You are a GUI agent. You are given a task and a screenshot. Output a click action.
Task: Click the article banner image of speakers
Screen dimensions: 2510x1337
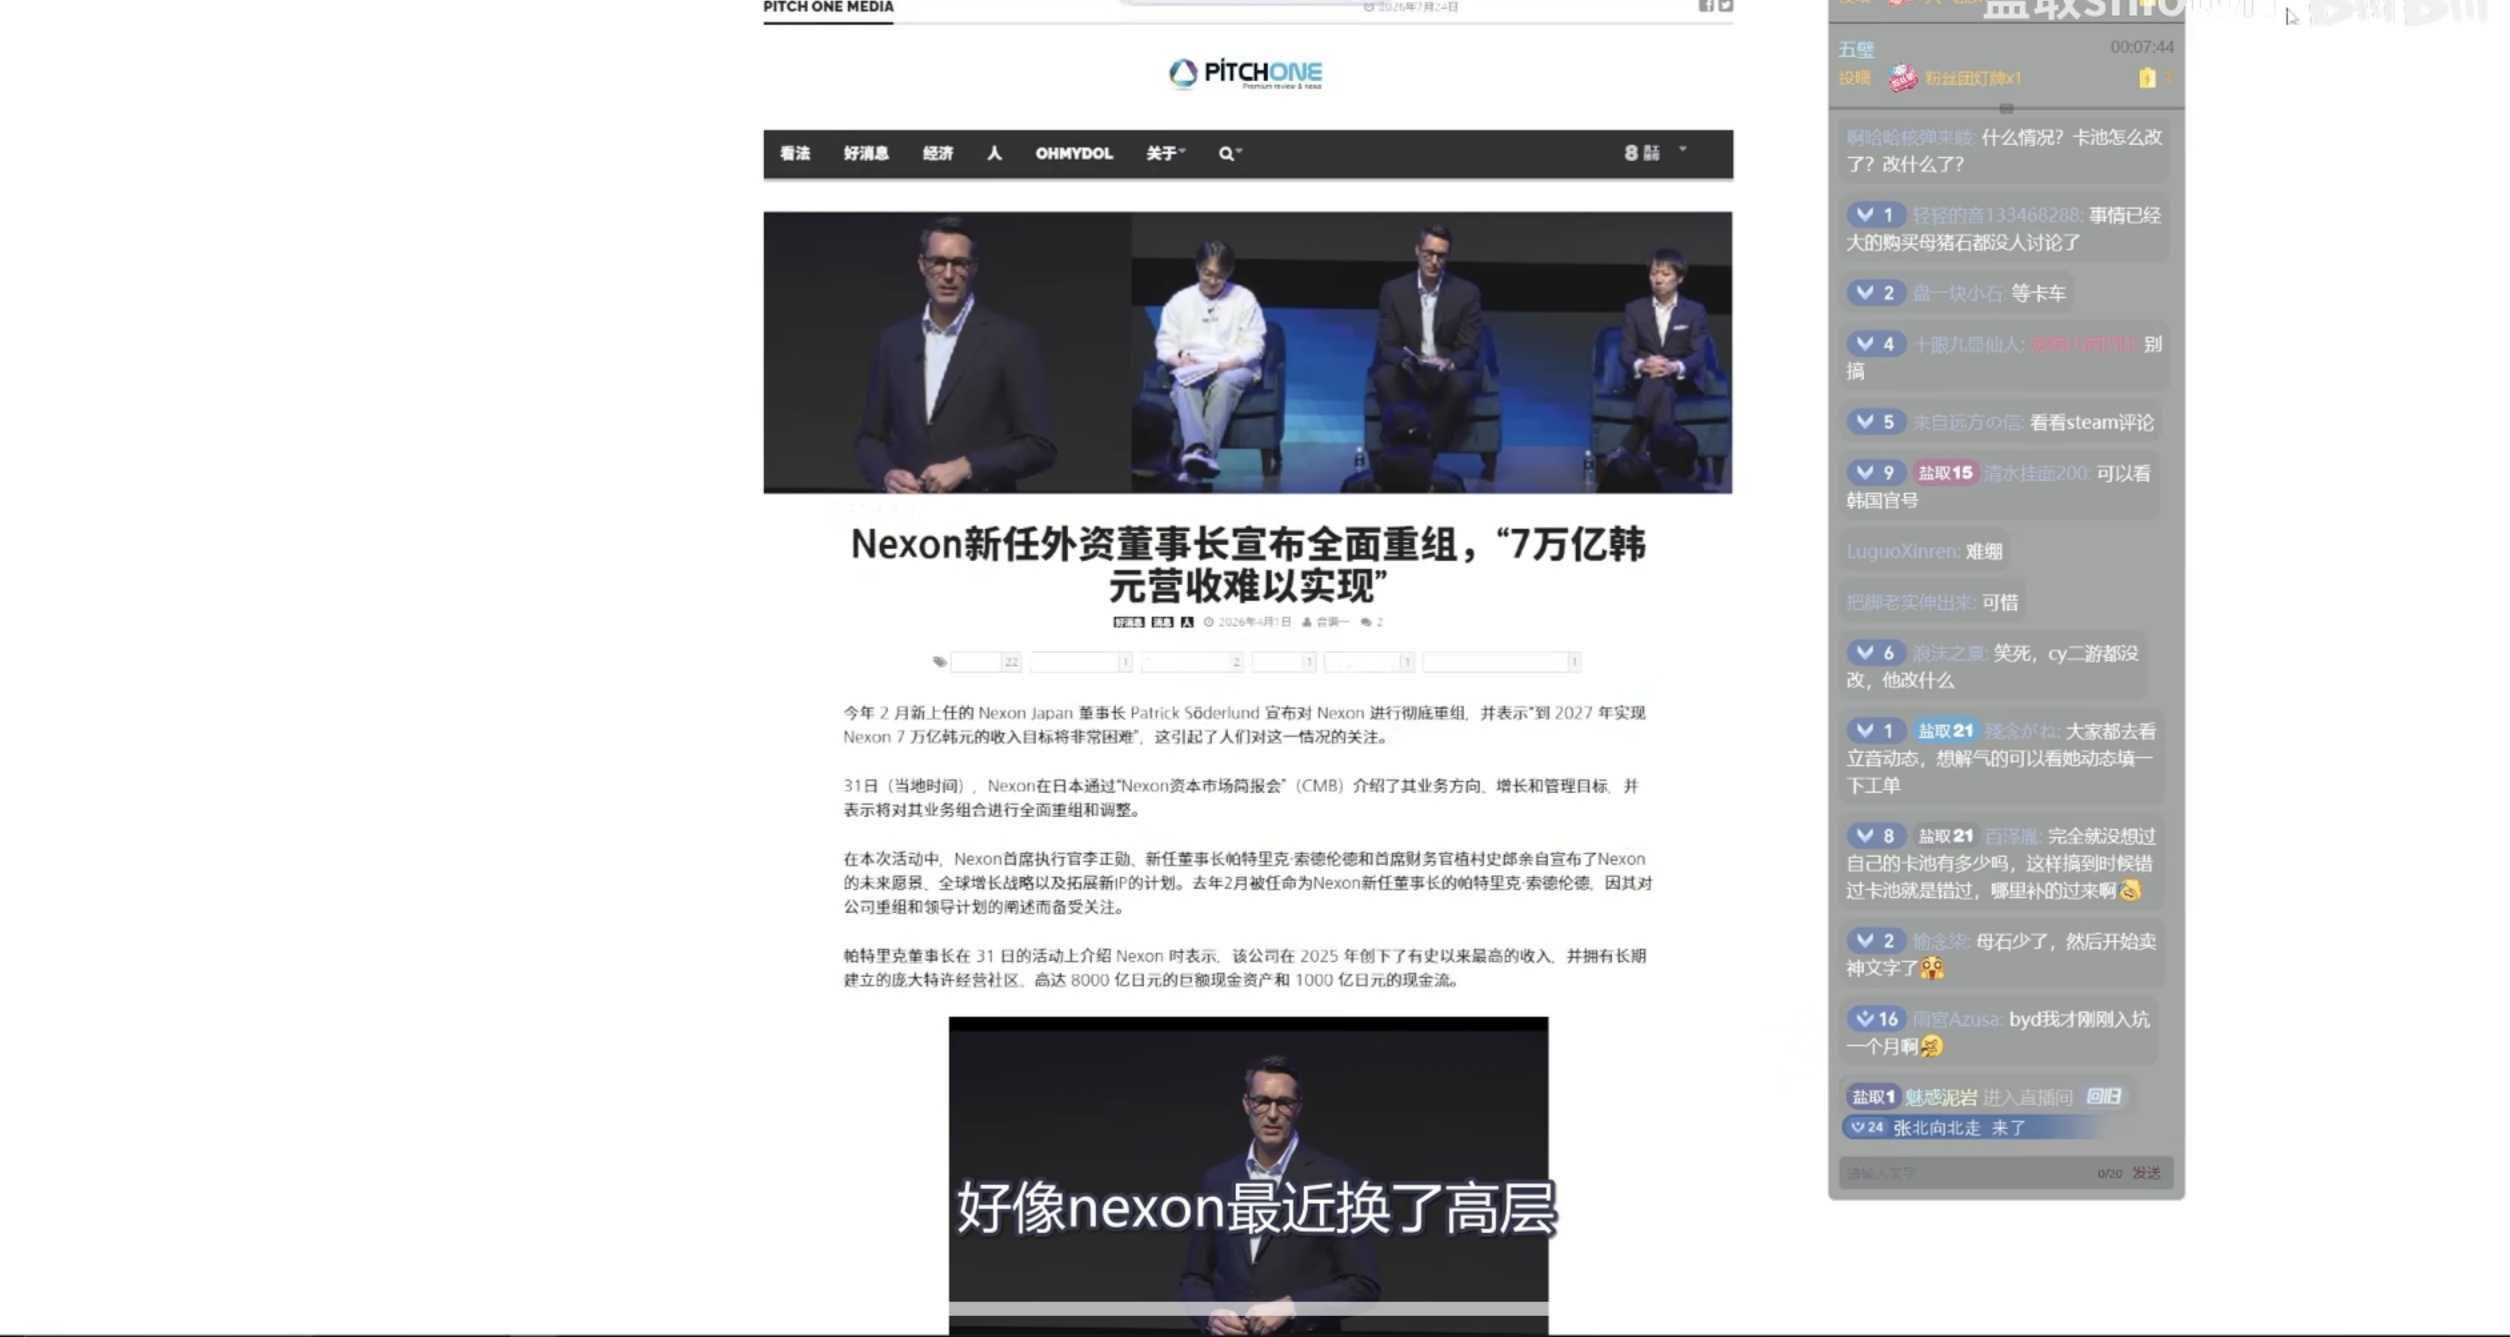tap(1247, 352)
